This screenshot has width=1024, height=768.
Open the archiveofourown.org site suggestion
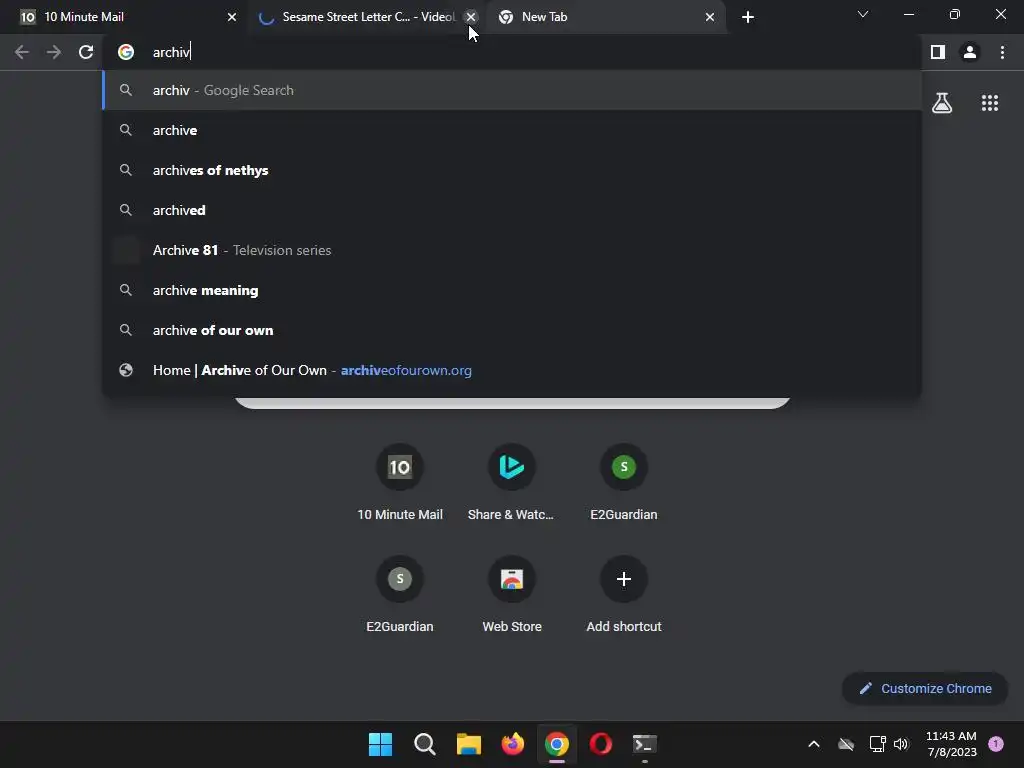coord(511,370)
